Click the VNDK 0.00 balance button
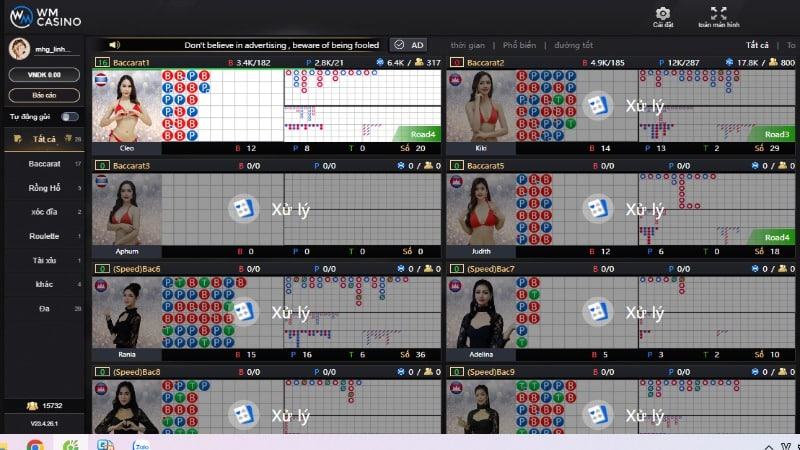Viewport: 800px width, 450px height. coord(43,75)
